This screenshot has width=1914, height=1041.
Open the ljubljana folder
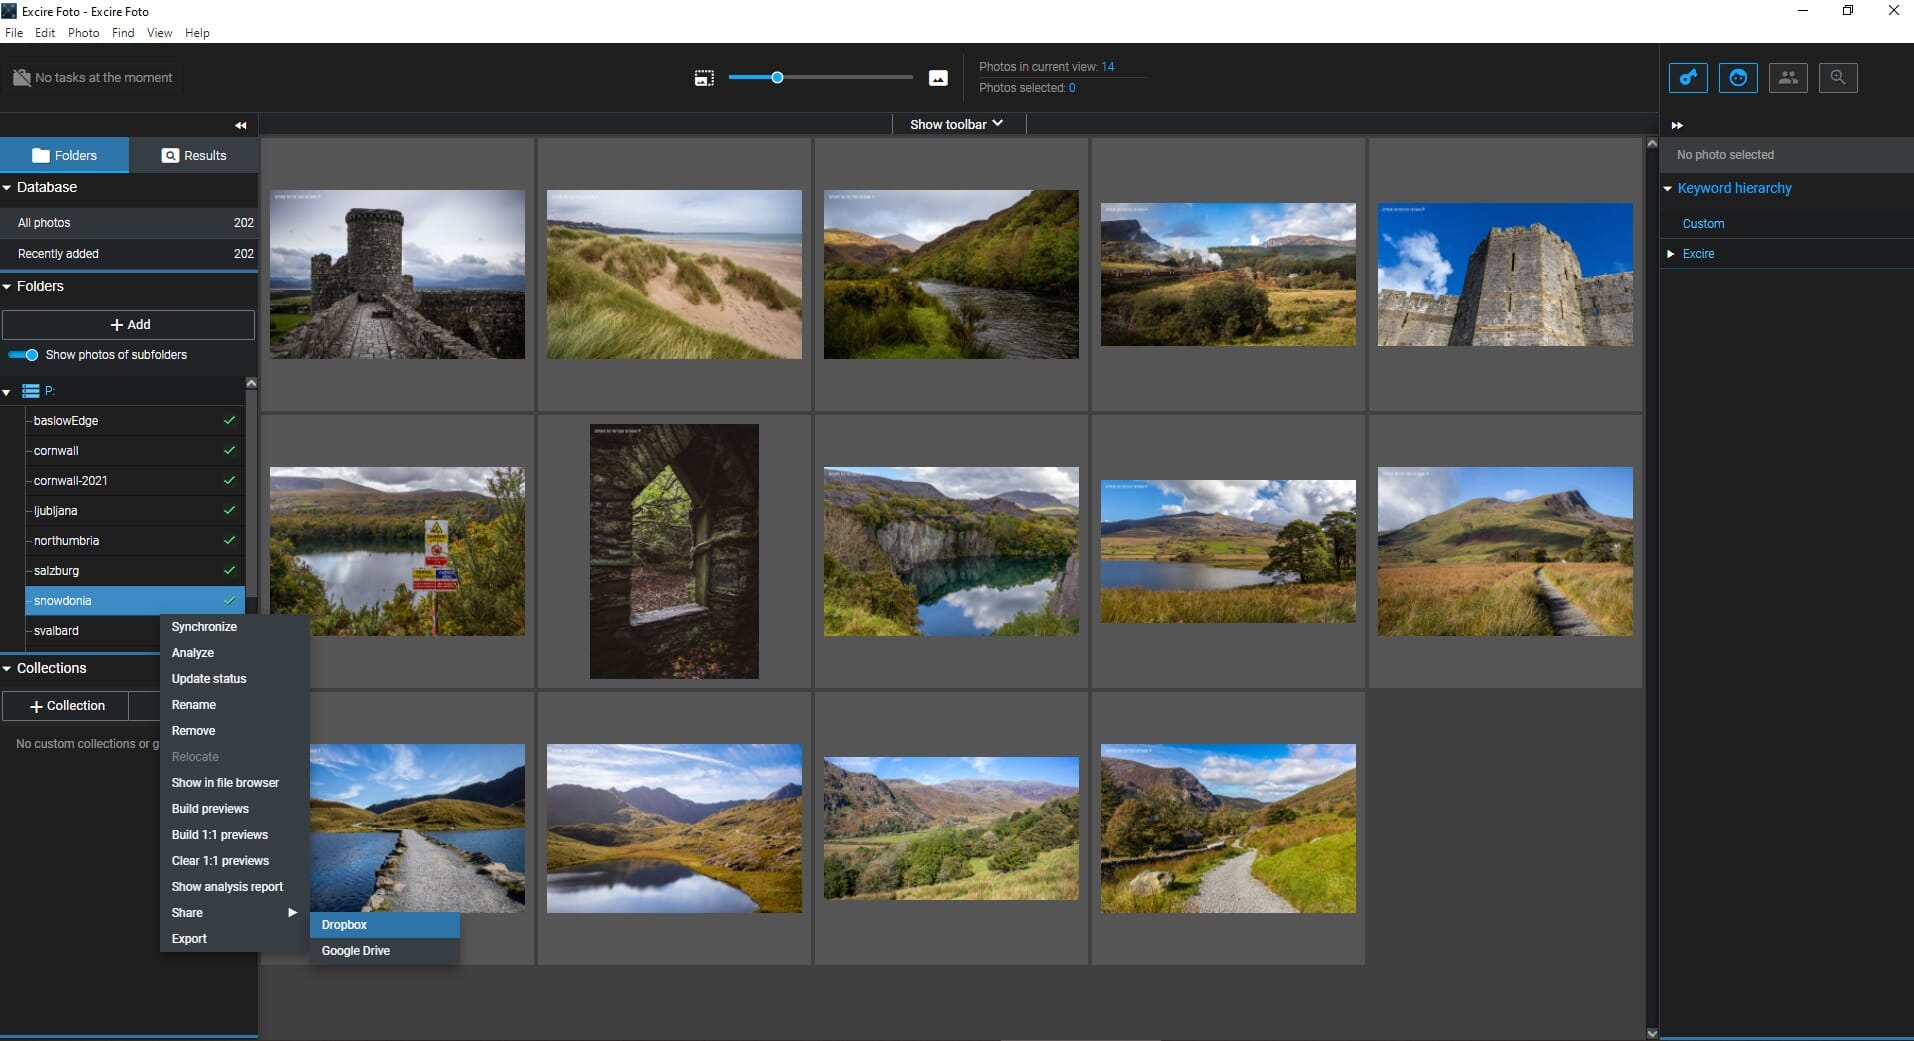coord(135,510)
